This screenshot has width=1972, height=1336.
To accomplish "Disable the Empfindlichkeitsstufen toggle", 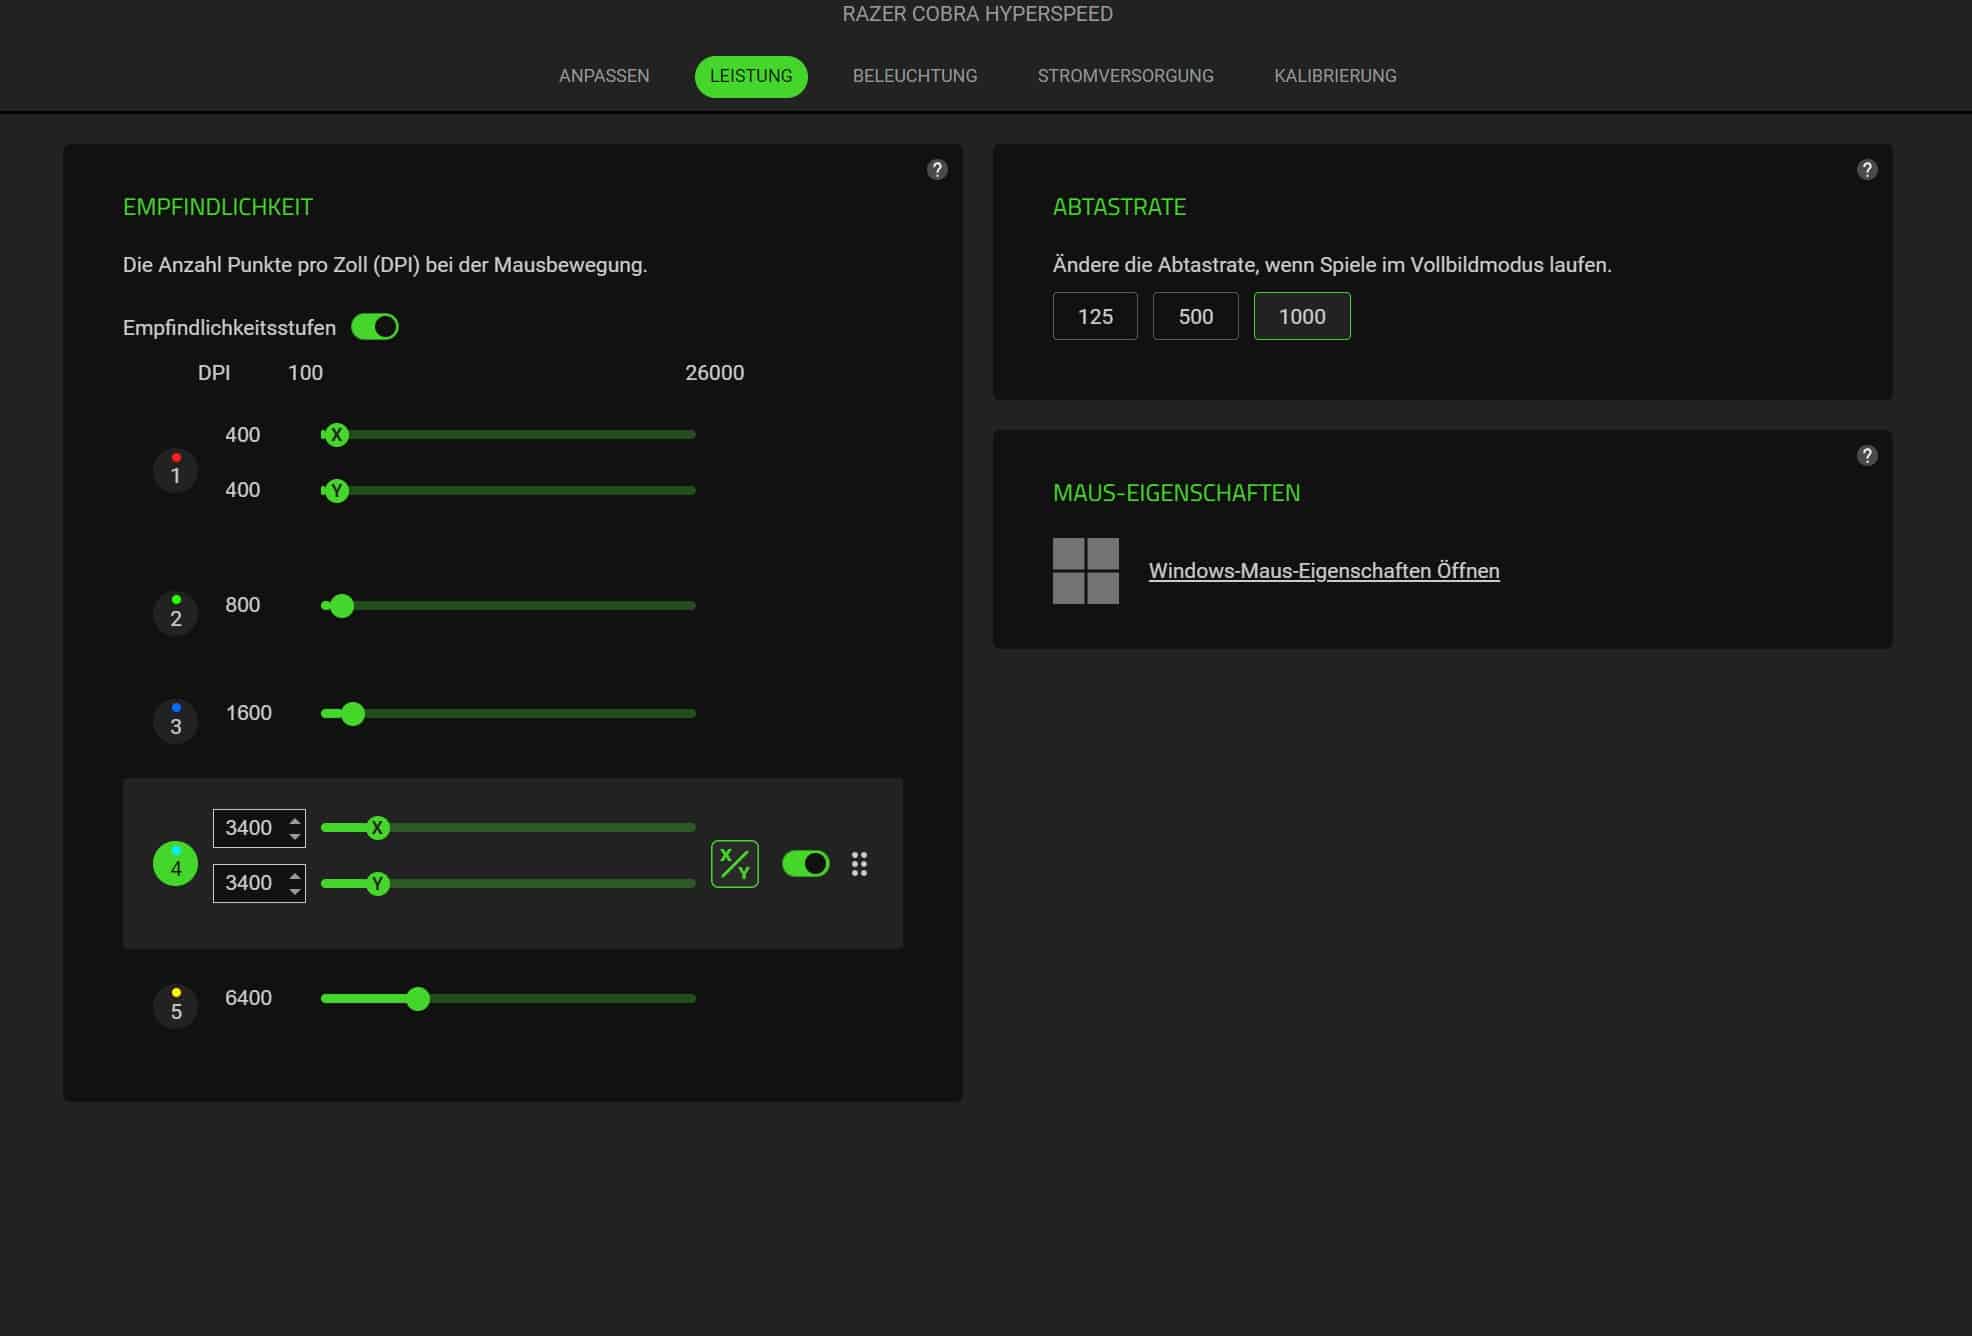I will pyautogui.click(x=375, y=327).
